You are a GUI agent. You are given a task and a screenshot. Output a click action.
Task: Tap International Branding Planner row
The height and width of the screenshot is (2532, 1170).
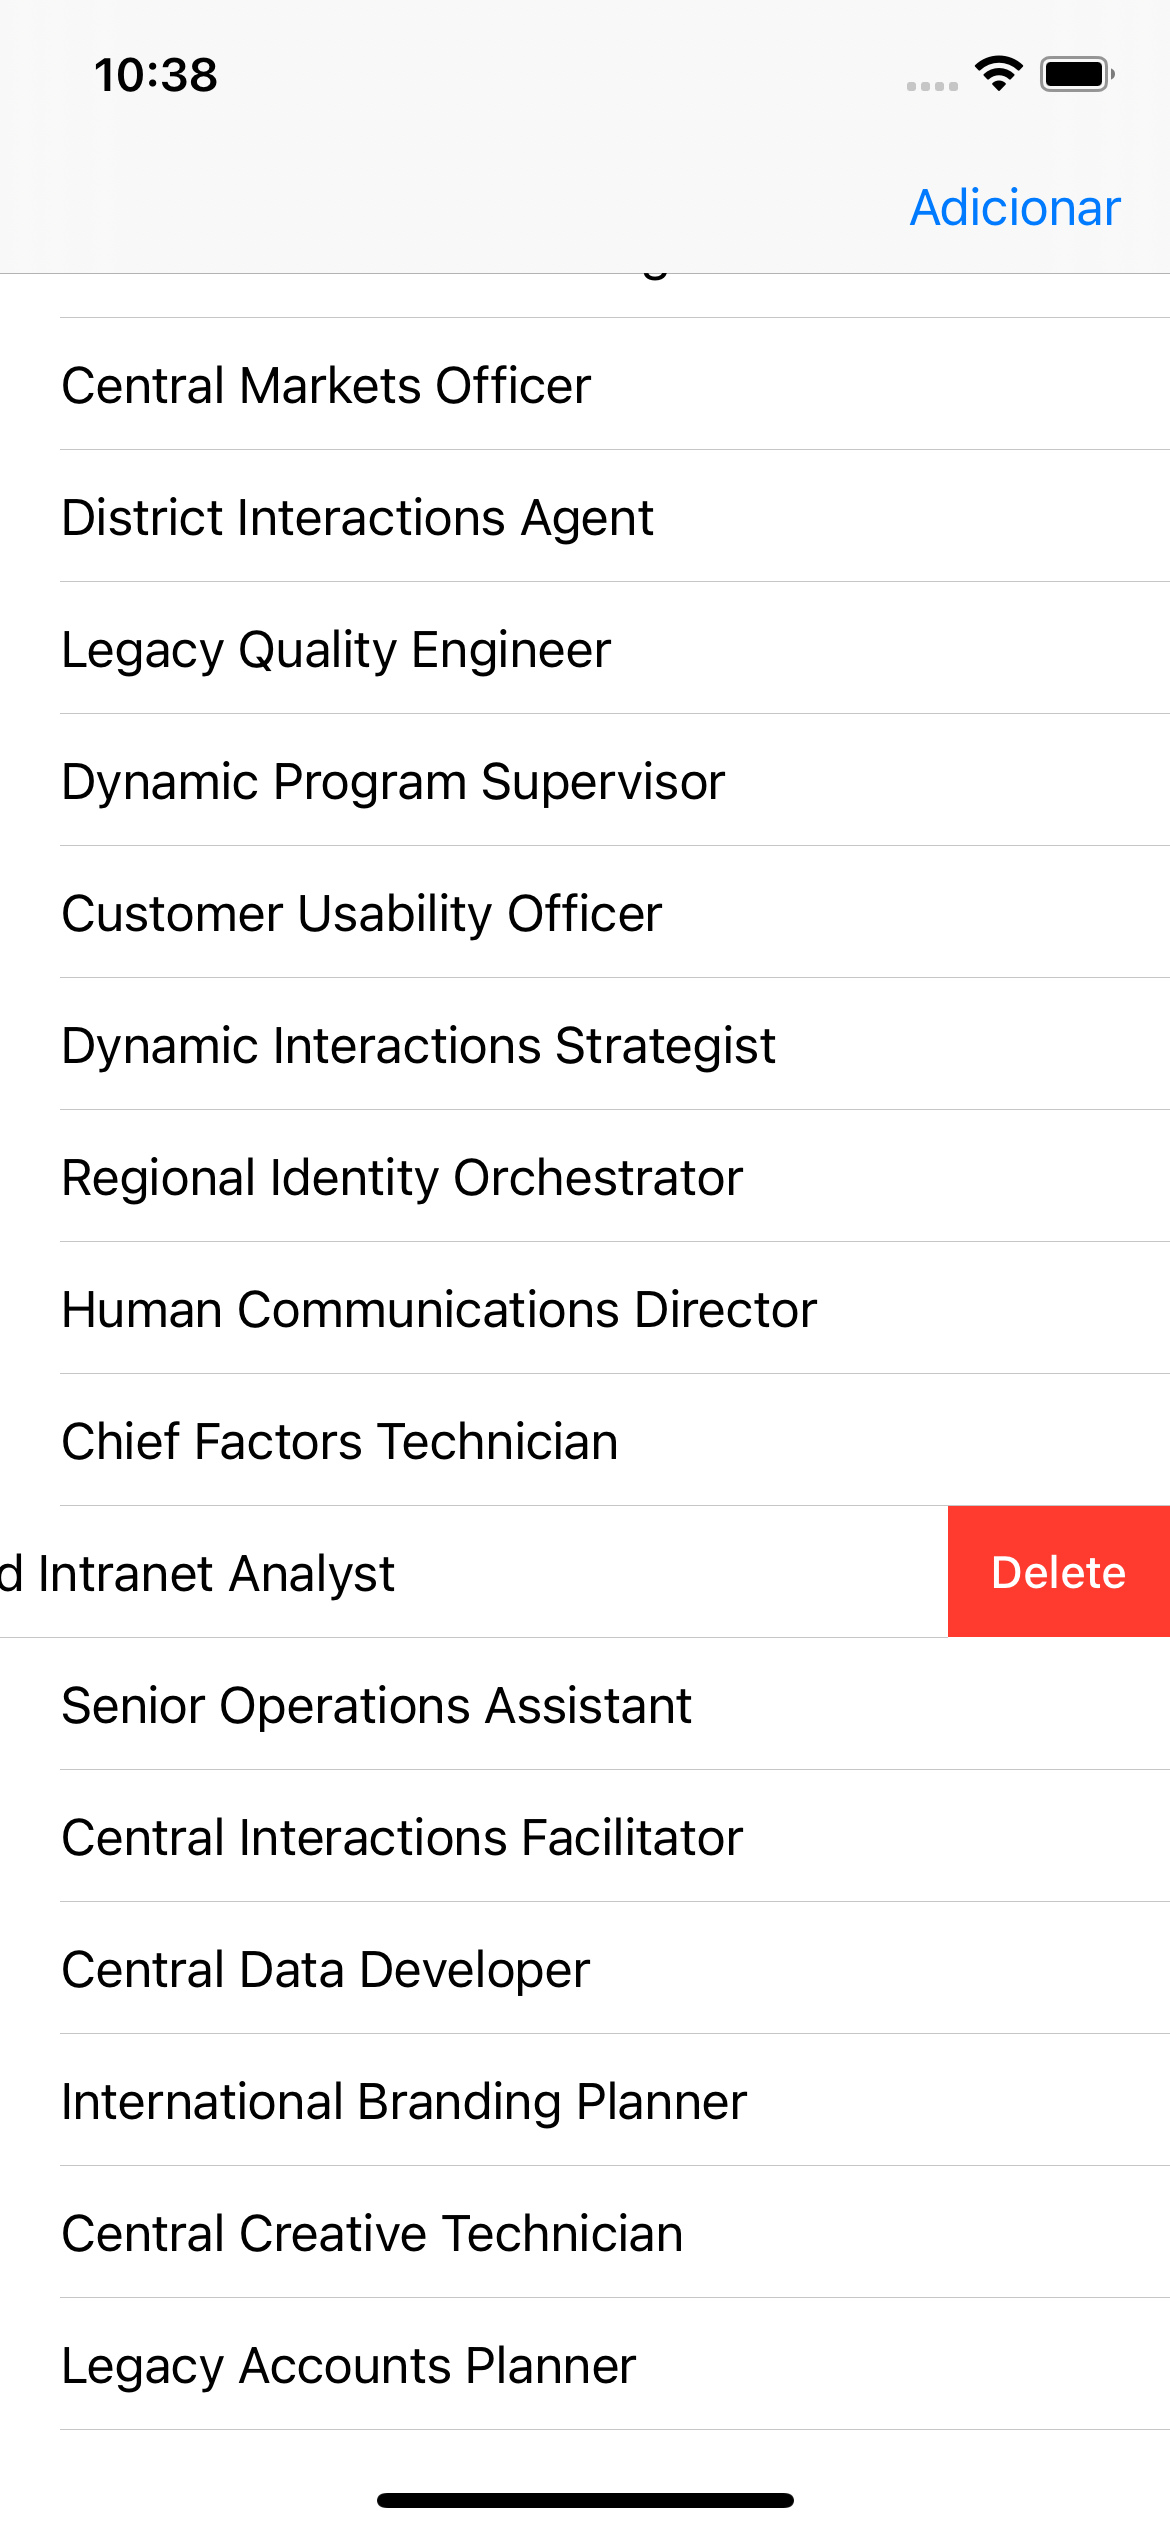[x=585, y=2101]
